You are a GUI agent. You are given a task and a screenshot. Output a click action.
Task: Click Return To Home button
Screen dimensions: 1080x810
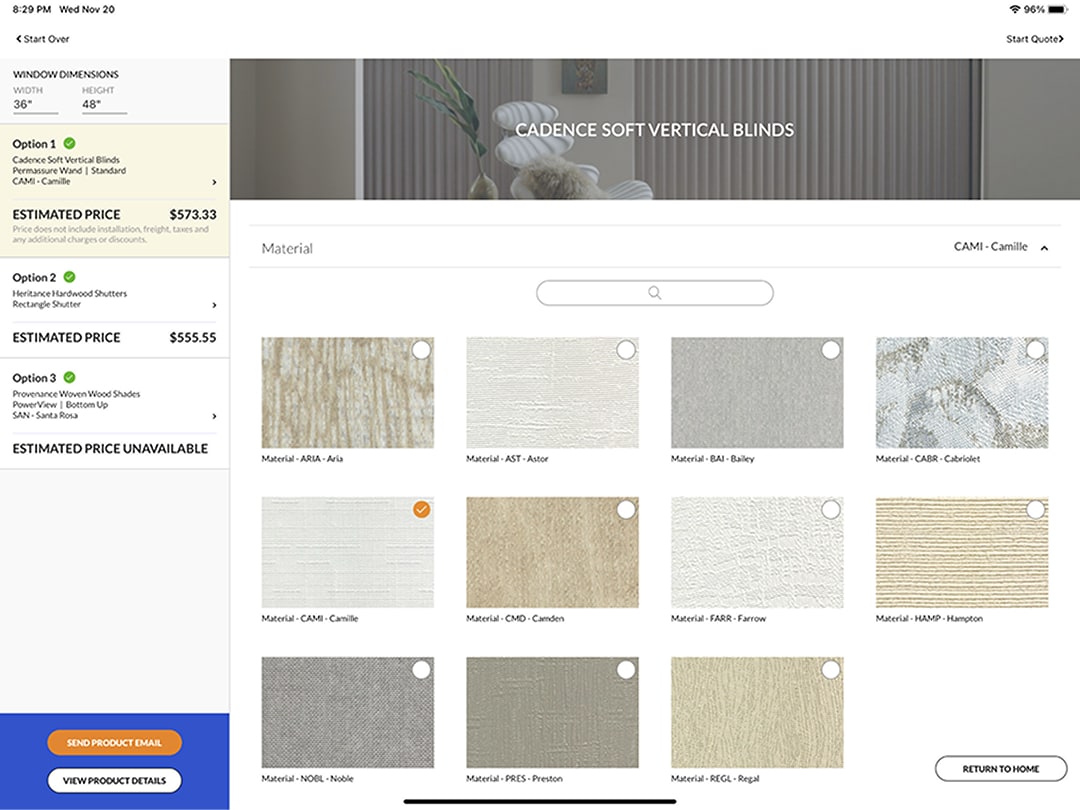tap(1001, 769)
